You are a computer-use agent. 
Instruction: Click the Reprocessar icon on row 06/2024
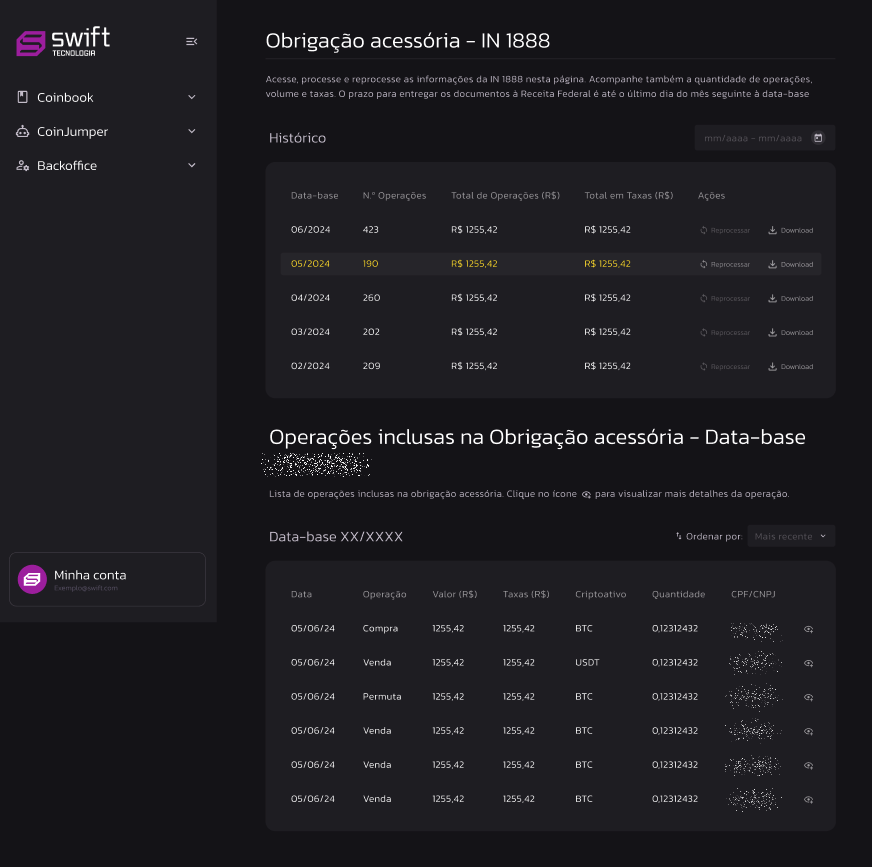tap(703, 229)
